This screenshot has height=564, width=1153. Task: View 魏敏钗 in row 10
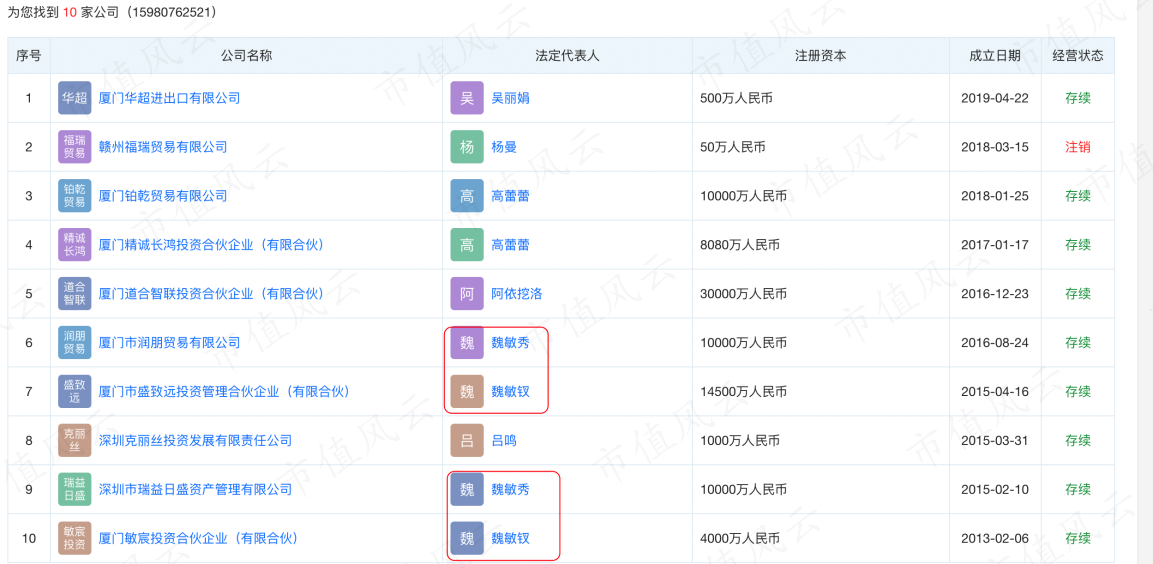pyautogui.click(x=510, y=538)
